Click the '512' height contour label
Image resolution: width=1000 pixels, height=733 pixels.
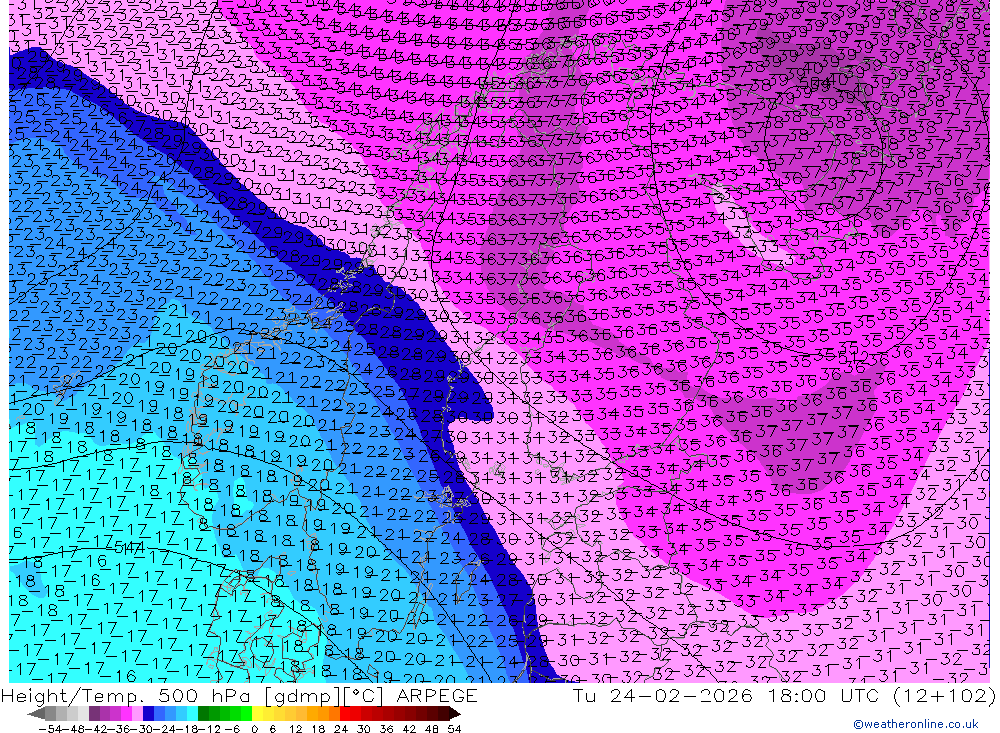point(853,356)
